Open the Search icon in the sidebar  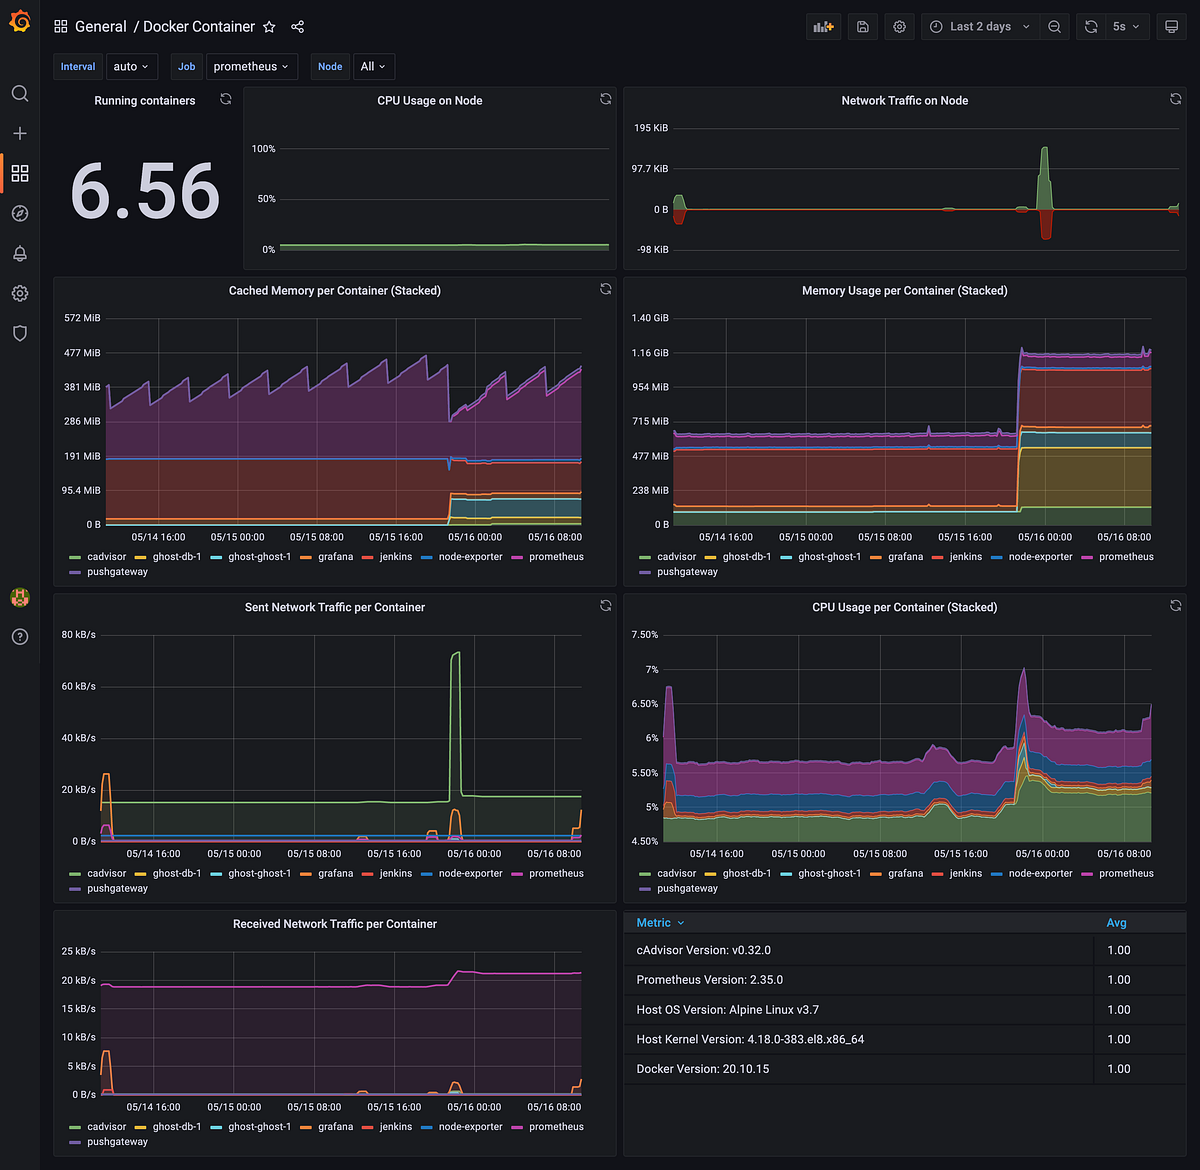(x=20, y=93)
